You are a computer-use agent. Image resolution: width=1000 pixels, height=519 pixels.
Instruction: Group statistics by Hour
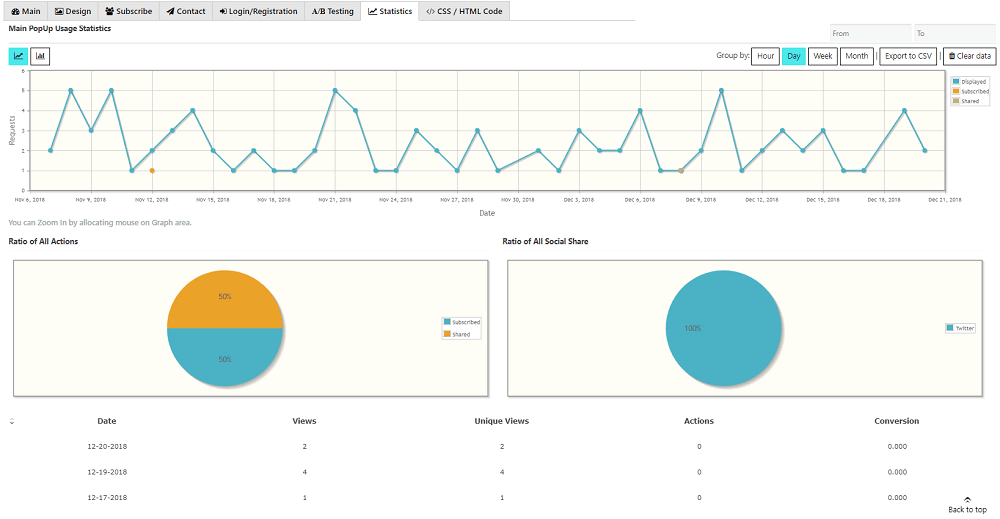(766, 56)
